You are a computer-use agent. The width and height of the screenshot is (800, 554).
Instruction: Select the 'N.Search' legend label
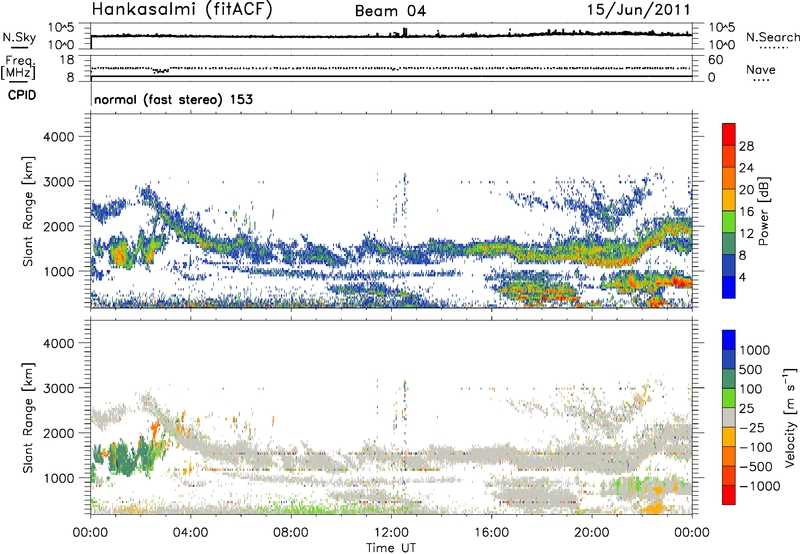click(x=772, y=37)
